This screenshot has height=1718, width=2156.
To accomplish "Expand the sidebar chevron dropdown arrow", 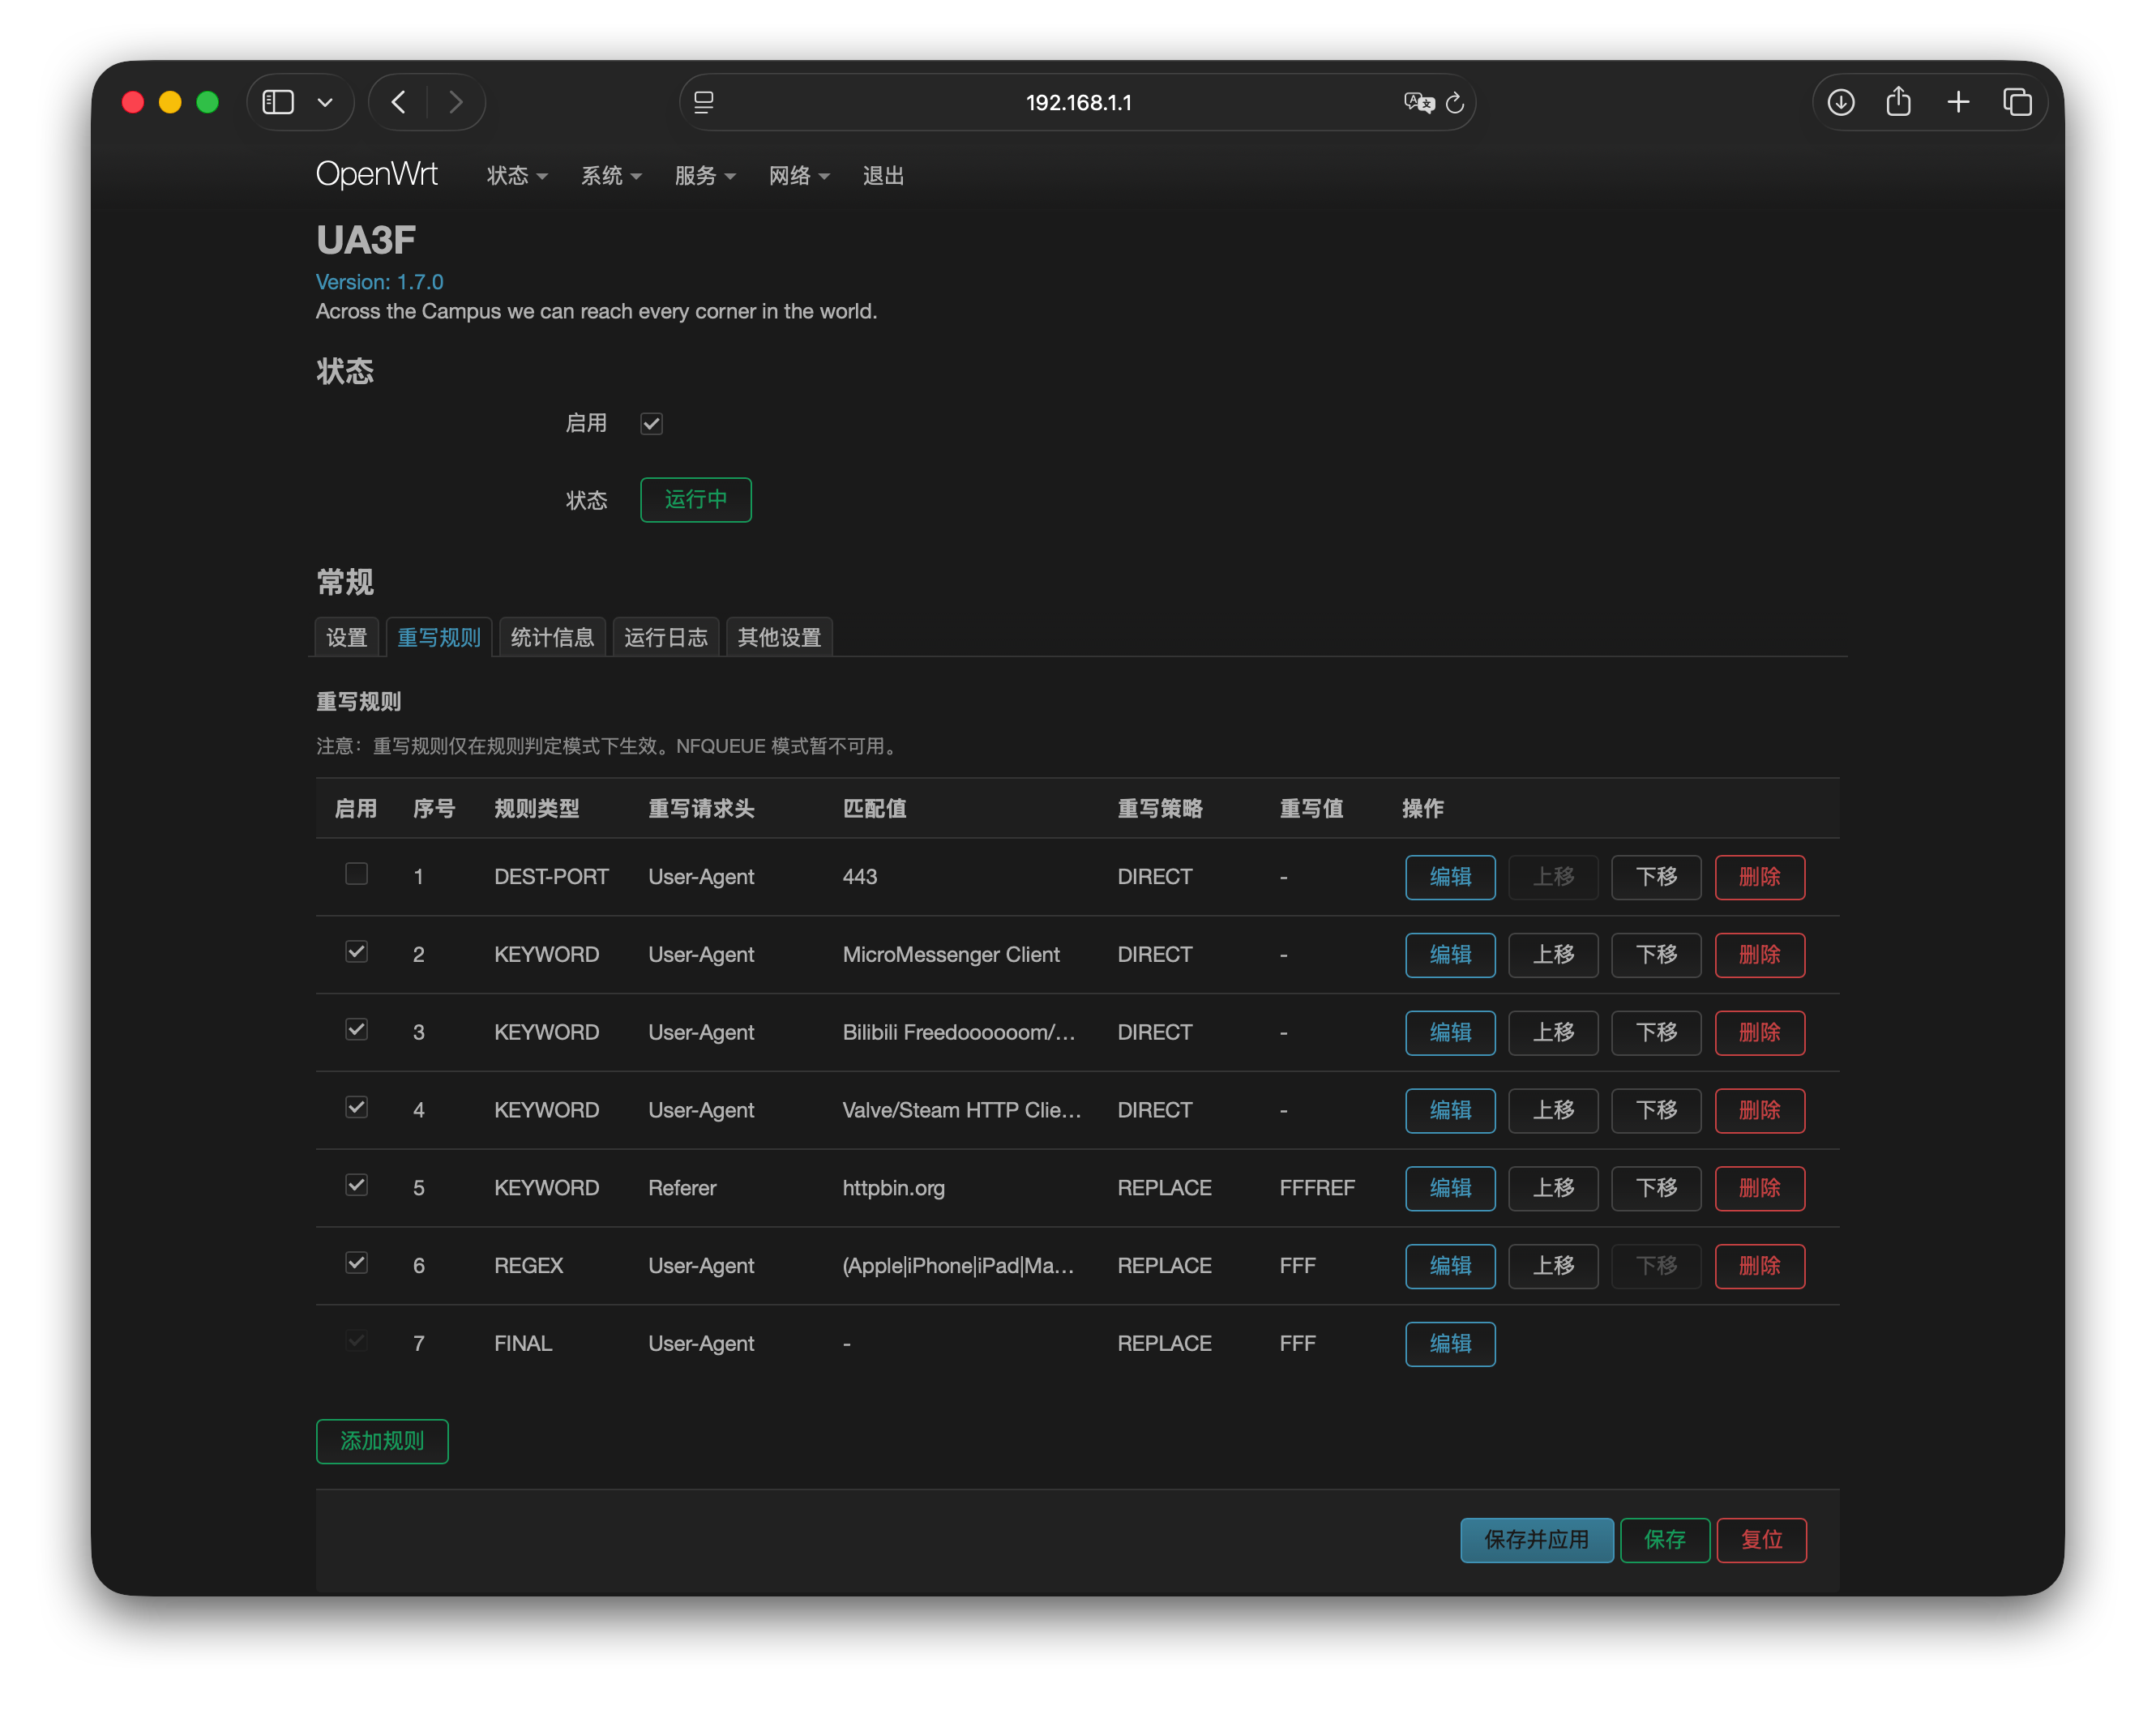I will tap(325, 102).
